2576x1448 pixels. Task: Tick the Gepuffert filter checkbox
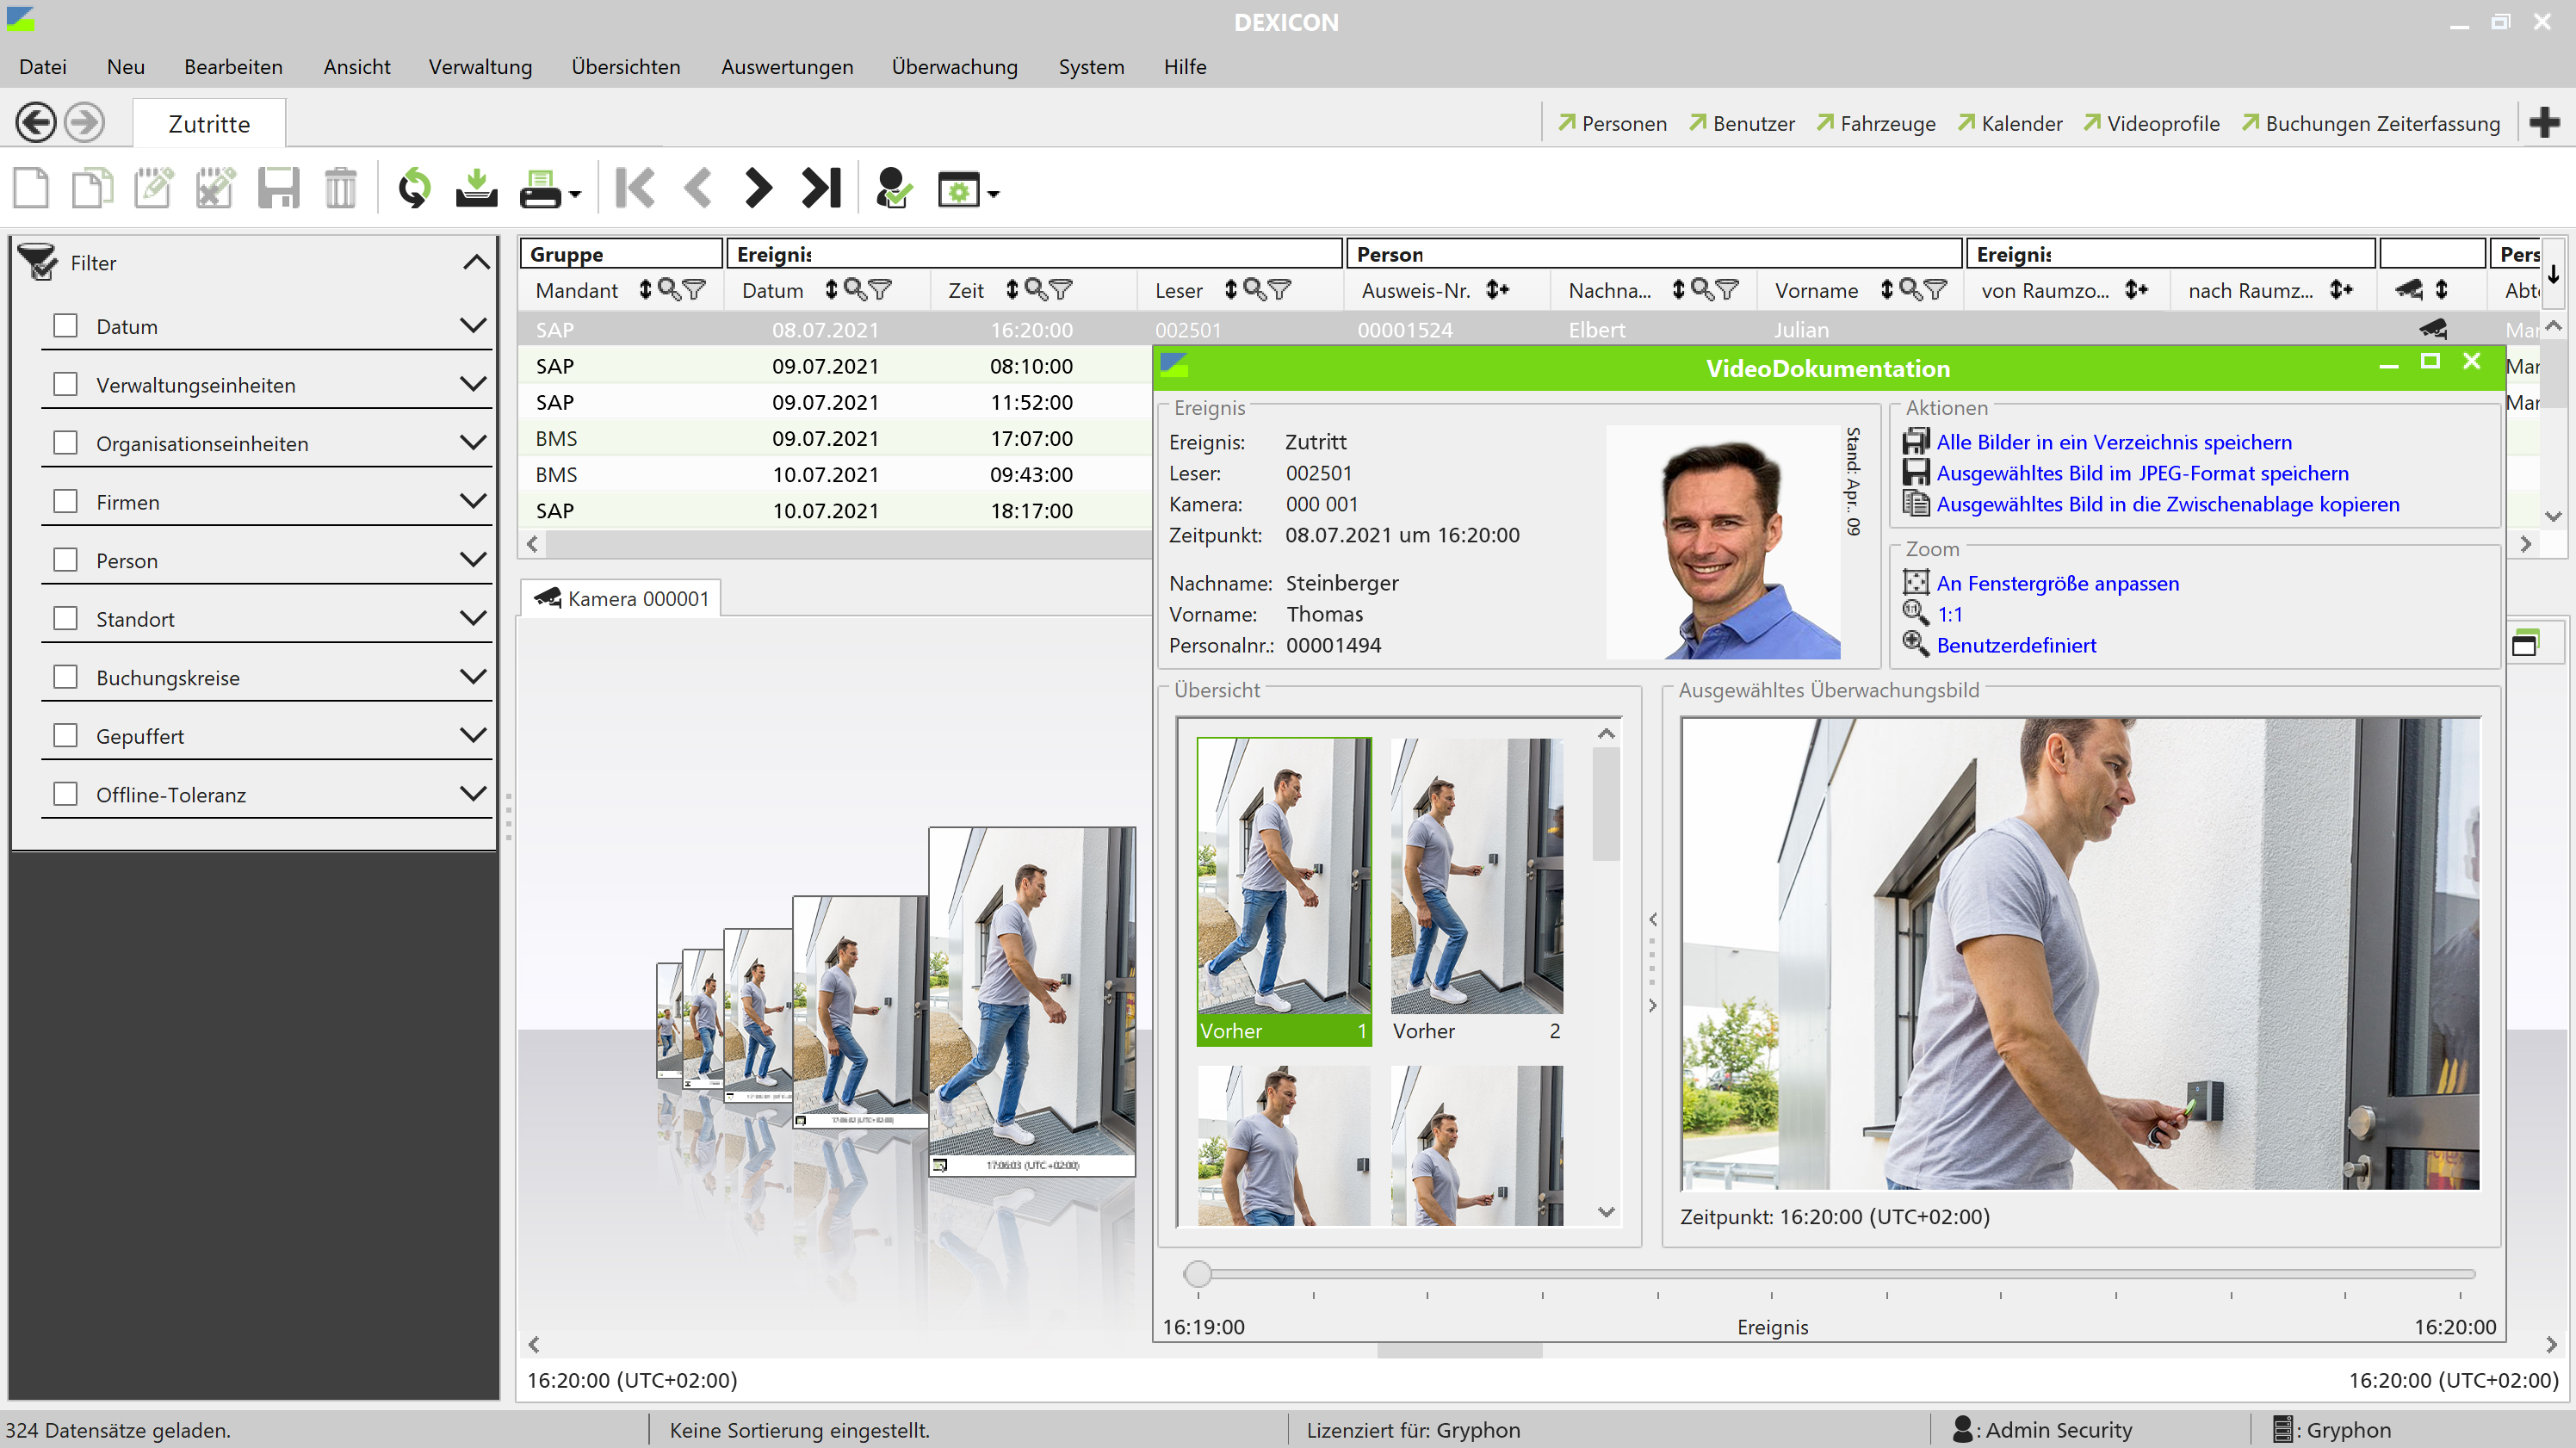click(66, 735)
